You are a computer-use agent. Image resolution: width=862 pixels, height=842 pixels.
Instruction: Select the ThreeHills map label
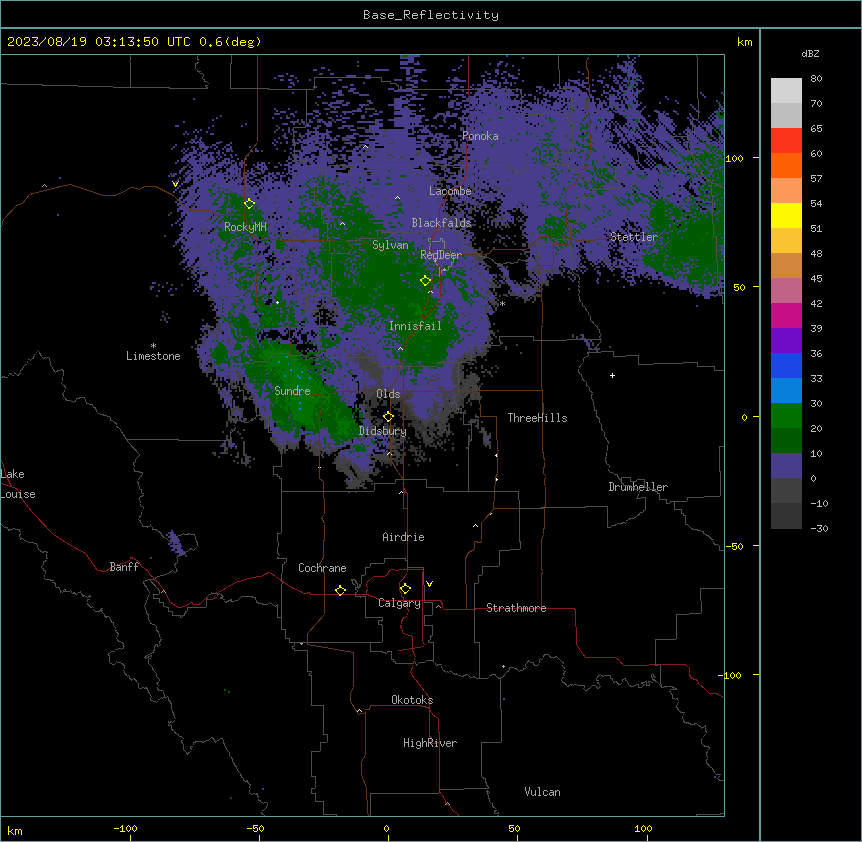coord(537,418)
